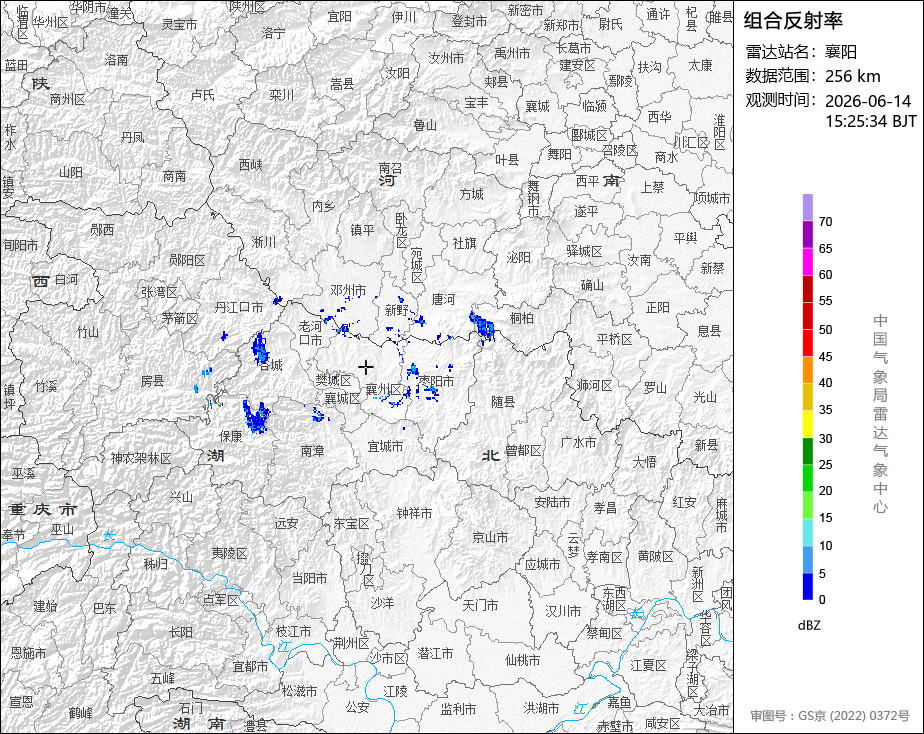Viewport: 924px width, 734px height.
Task: Click the 丹江口市 label on the map
Action: [239, 307]
